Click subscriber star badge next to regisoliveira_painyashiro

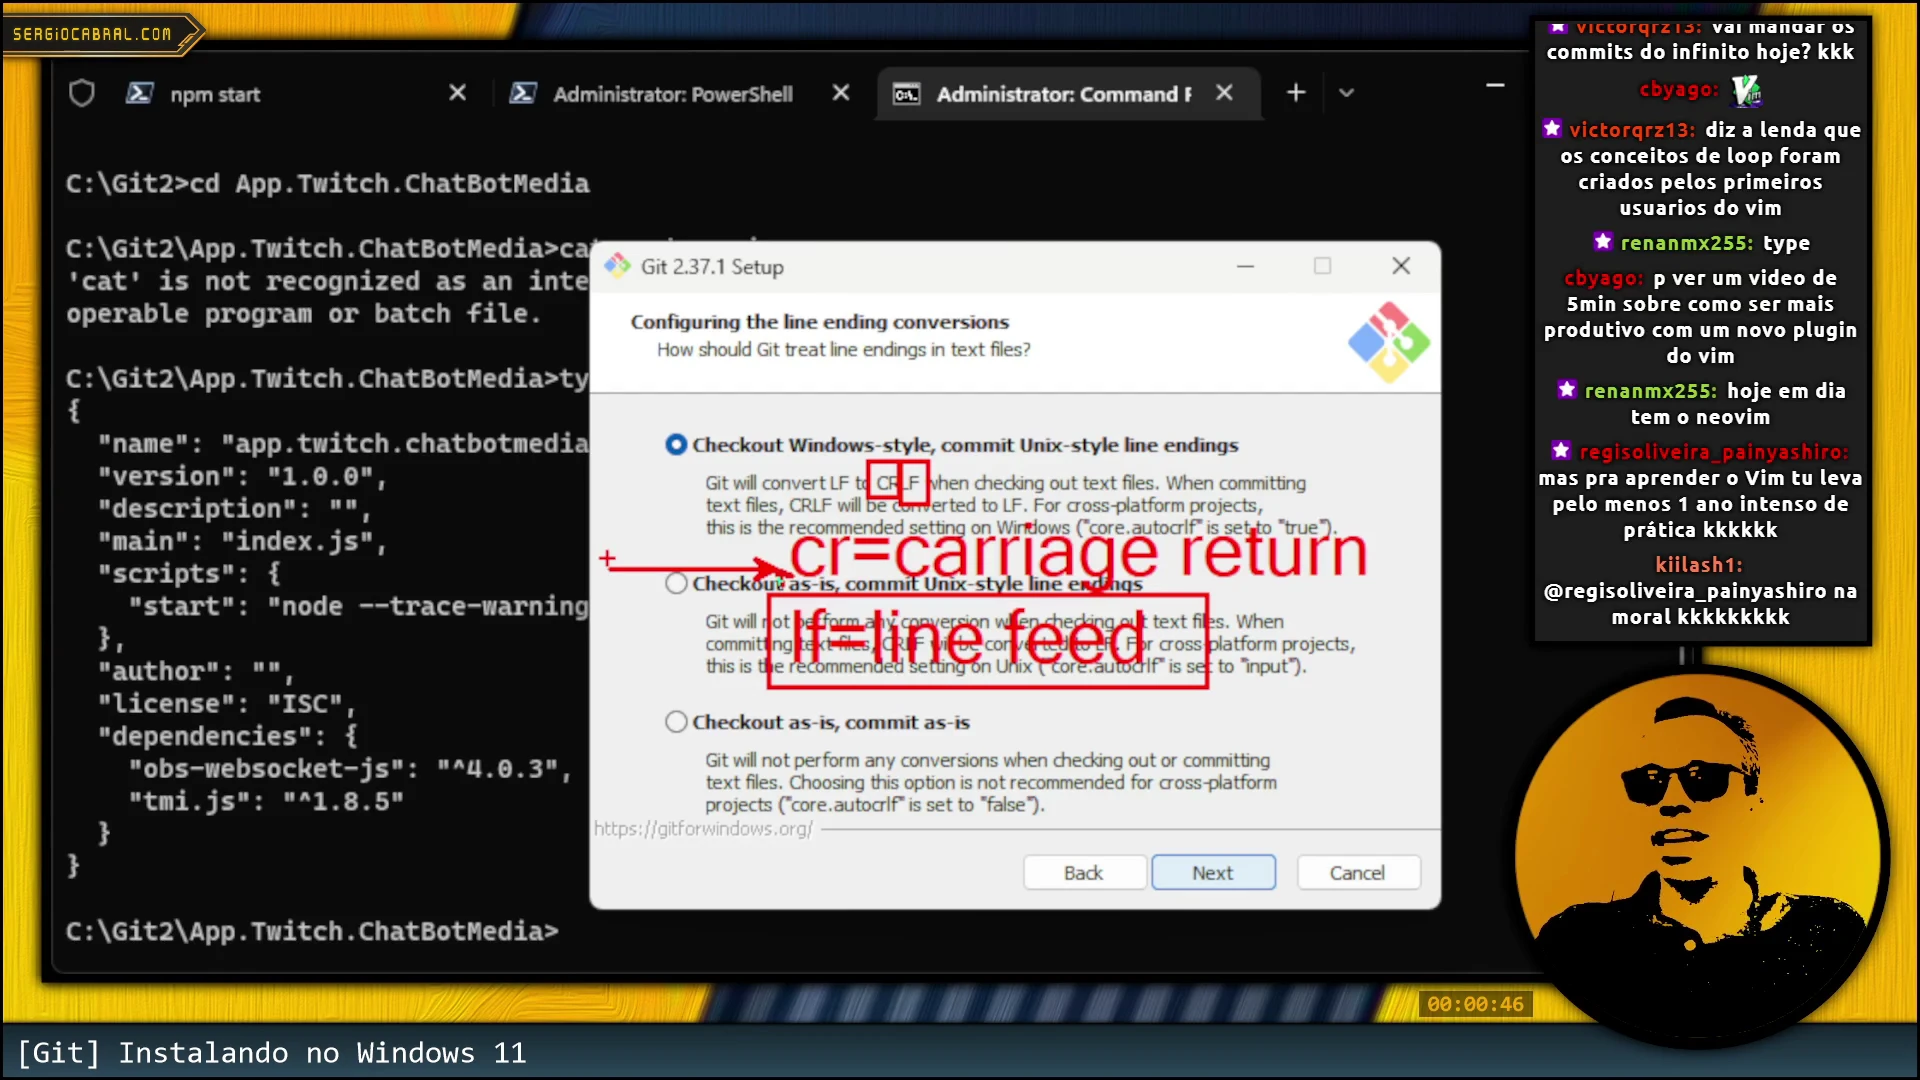coord(1561,451)
